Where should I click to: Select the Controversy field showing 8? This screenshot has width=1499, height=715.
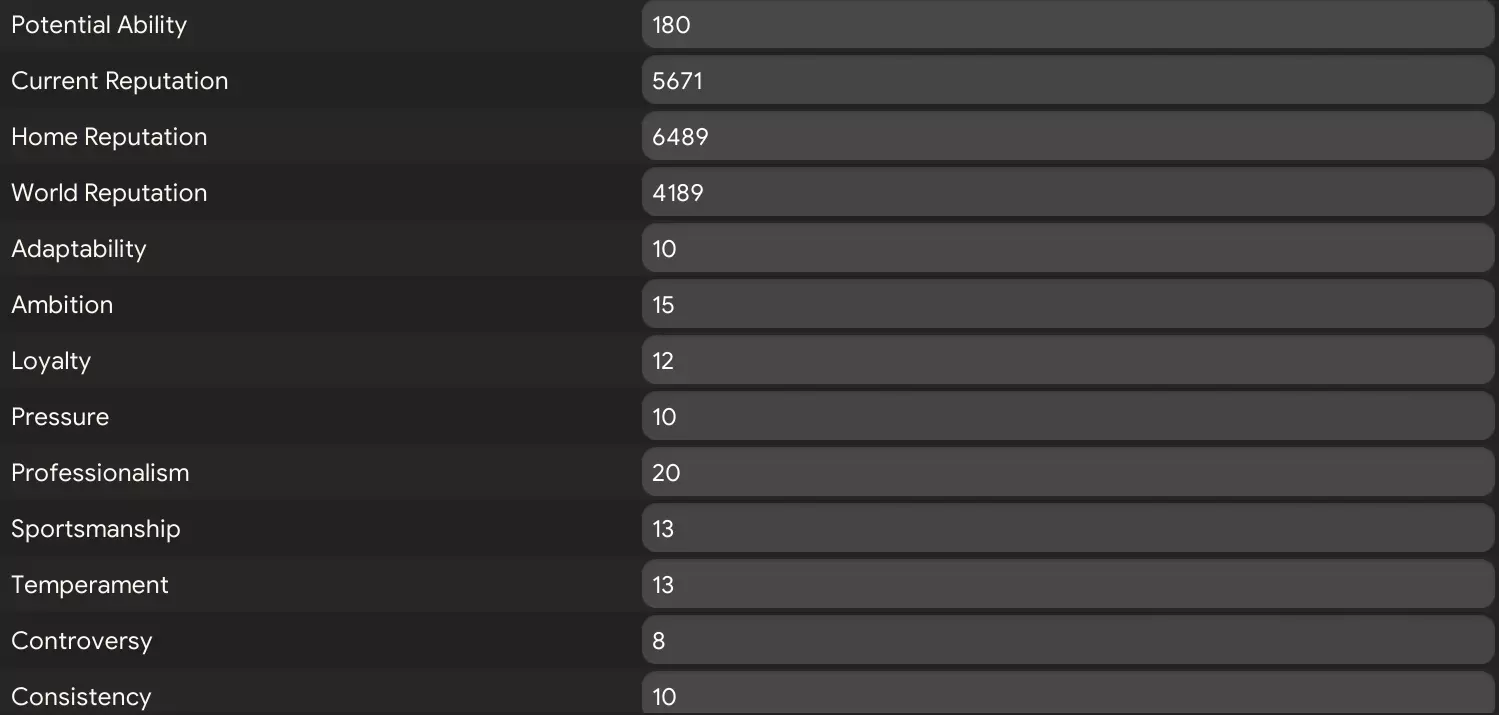(1067, 641)
